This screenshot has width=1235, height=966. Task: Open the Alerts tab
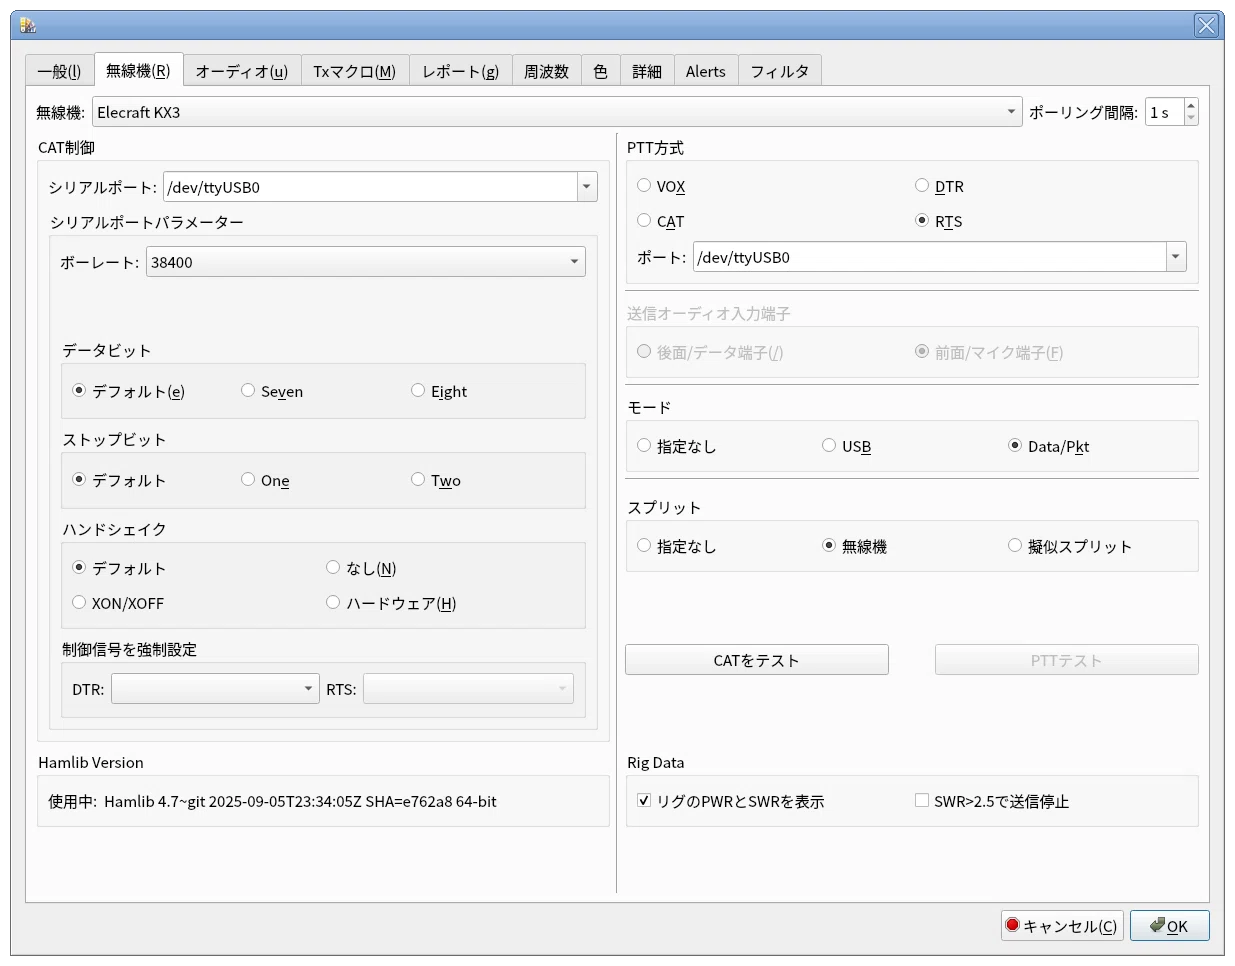[x=705, y=71]
